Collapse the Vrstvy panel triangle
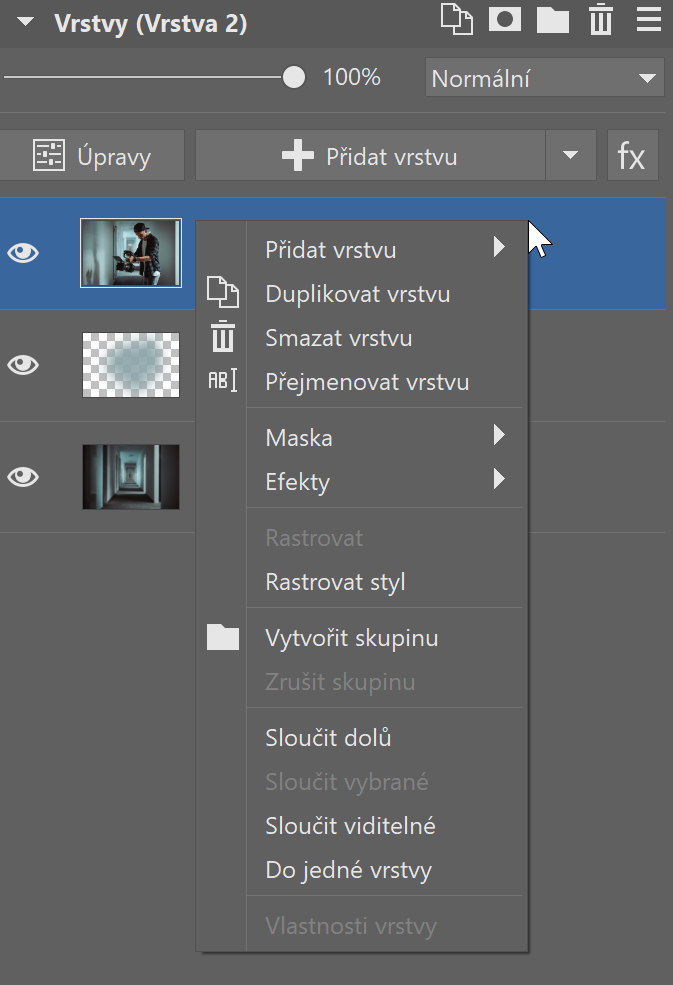This screenshot has width=673, height=985. tap(32, 23)
